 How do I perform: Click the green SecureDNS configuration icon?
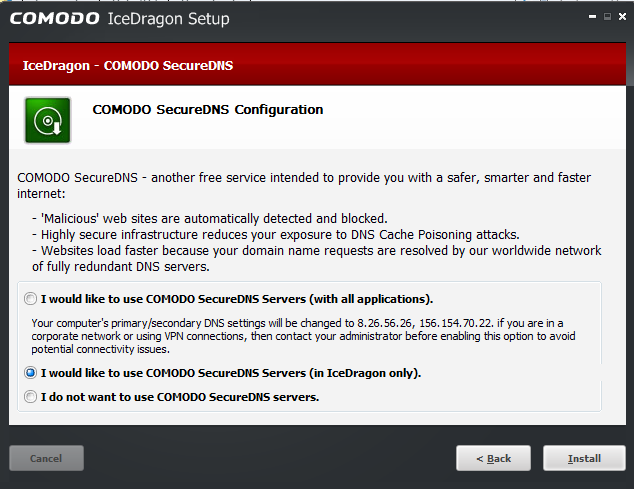[47, 120]
